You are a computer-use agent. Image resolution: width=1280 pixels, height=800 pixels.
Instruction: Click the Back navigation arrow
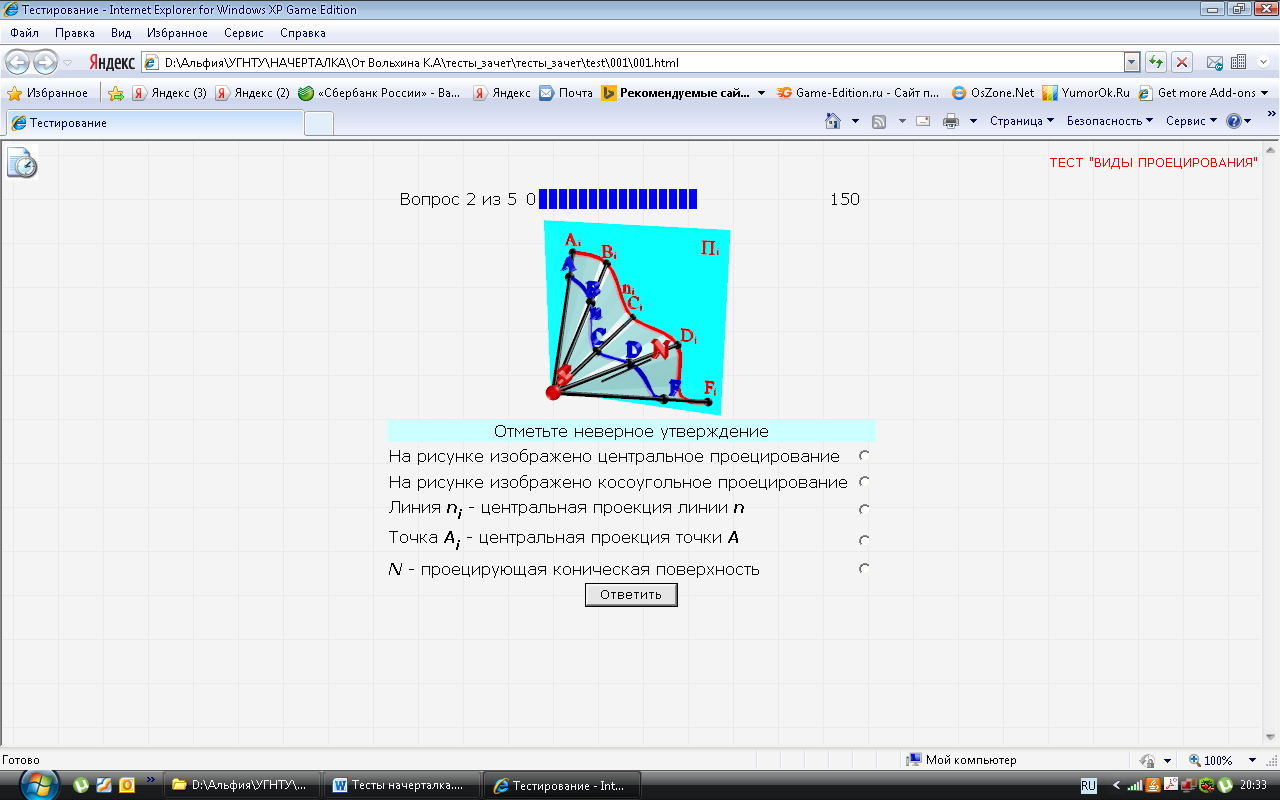click(x=18, y=62)
